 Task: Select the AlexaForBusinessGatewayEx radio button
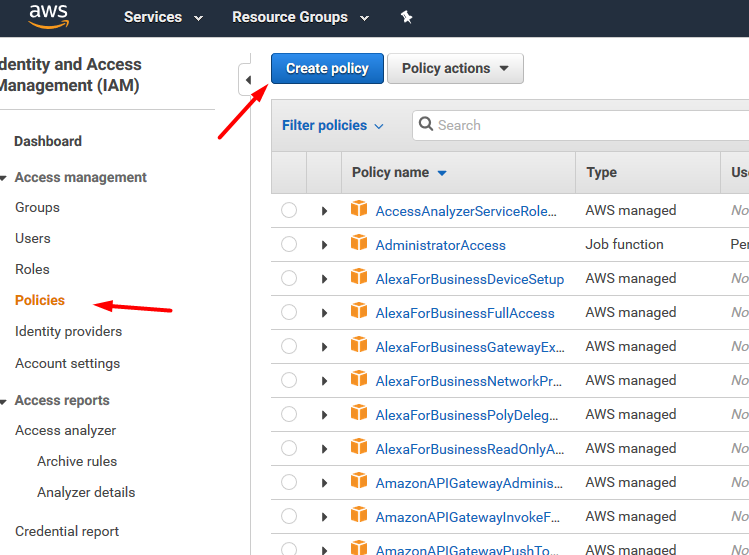click(289, 346)
